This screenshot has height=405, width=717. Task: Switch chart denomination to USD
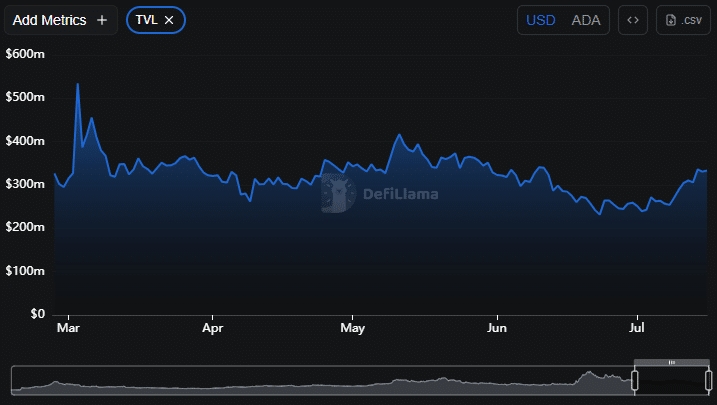[540, 20]
